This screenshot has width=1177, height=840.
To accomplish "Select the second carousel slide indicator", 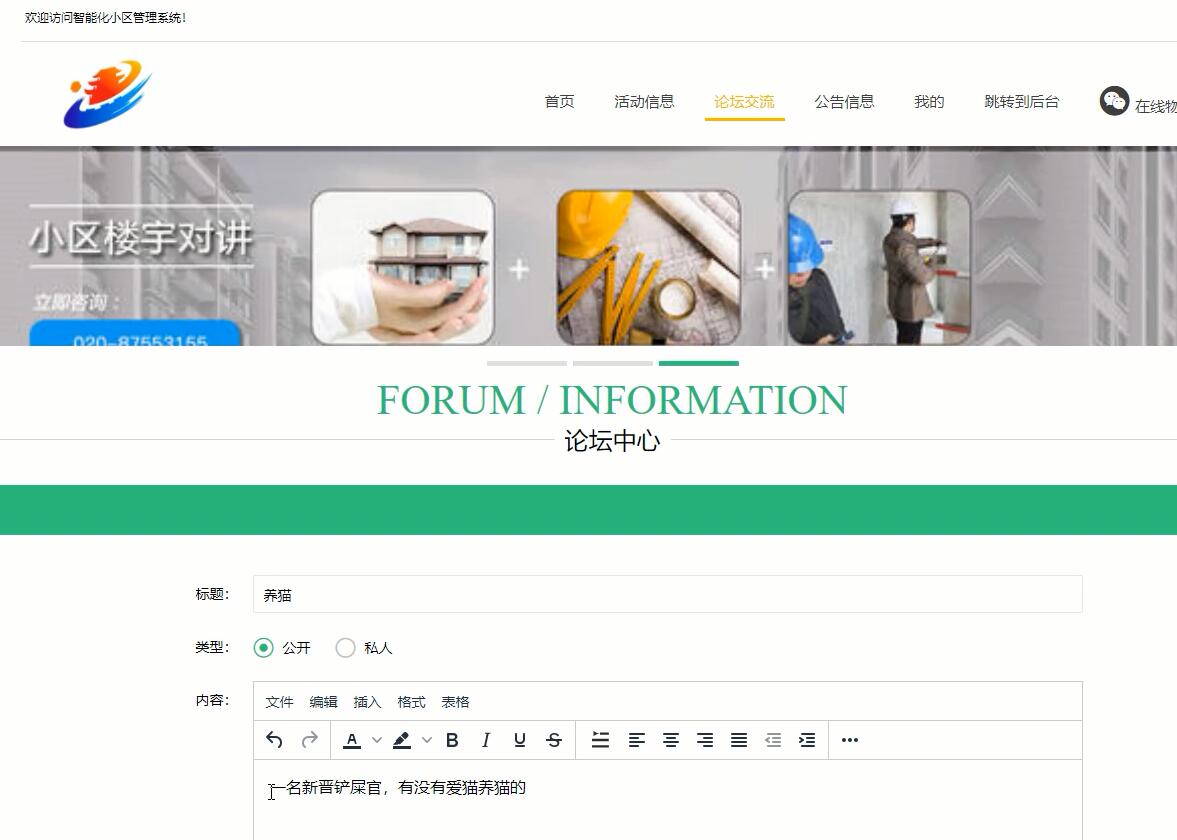I will pos(613,363).
